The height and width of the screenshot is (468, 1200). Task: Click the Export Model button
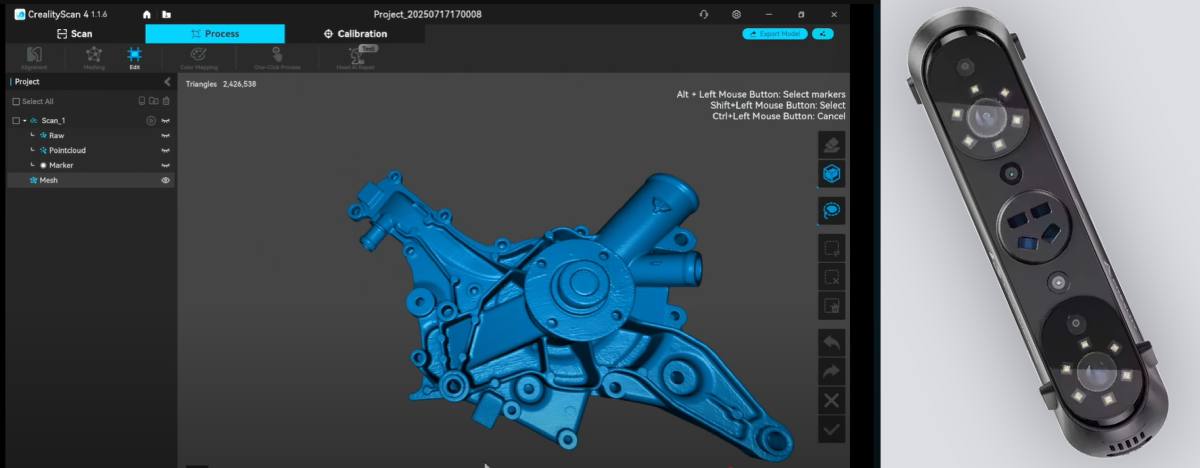(x=774, y=34)
